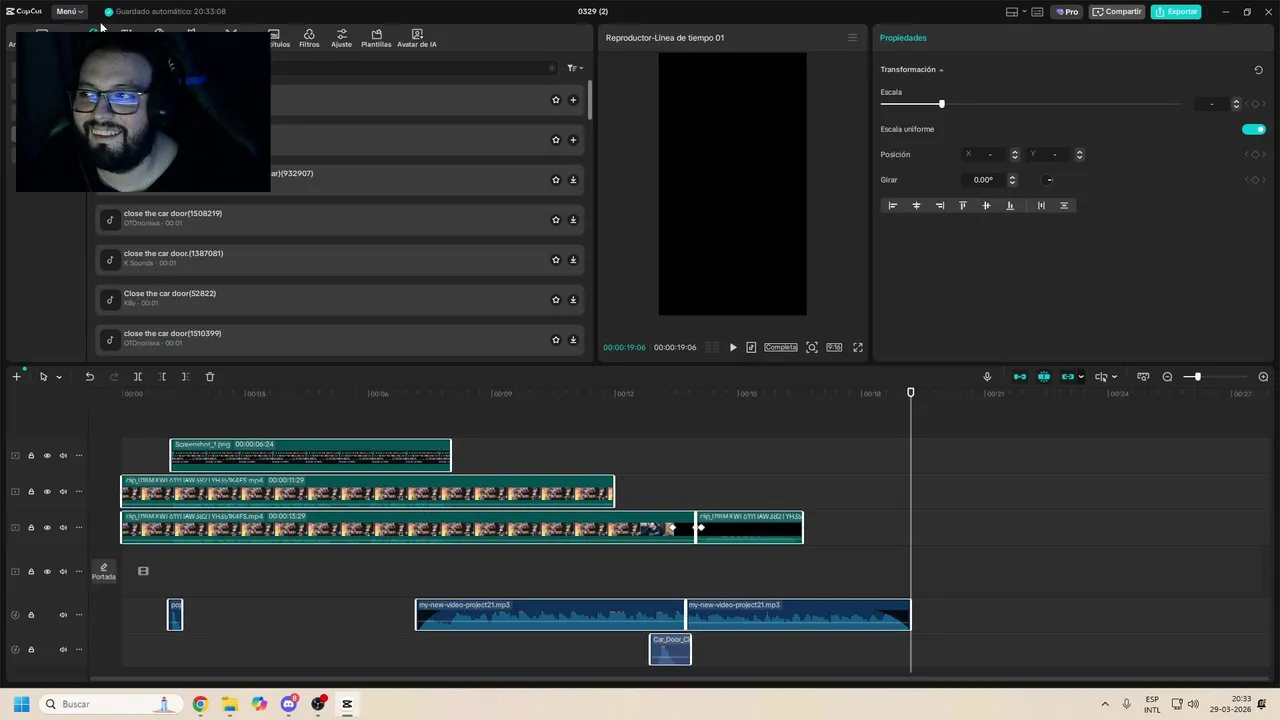Open the sound filter dropdown in search bar
1280x720 pixels.
(x=575, y=68)
